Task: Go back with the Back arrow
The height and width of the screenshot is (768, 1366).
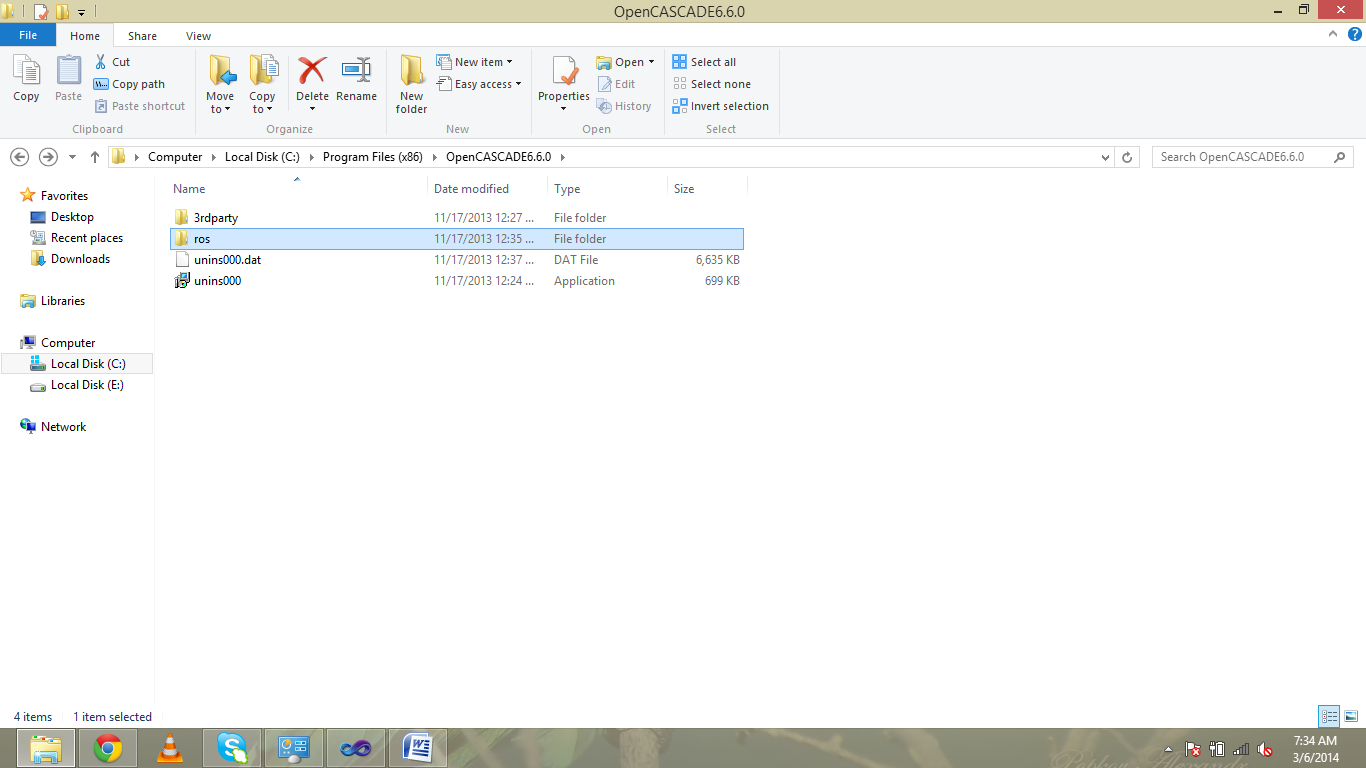Action: click(19, 157)
